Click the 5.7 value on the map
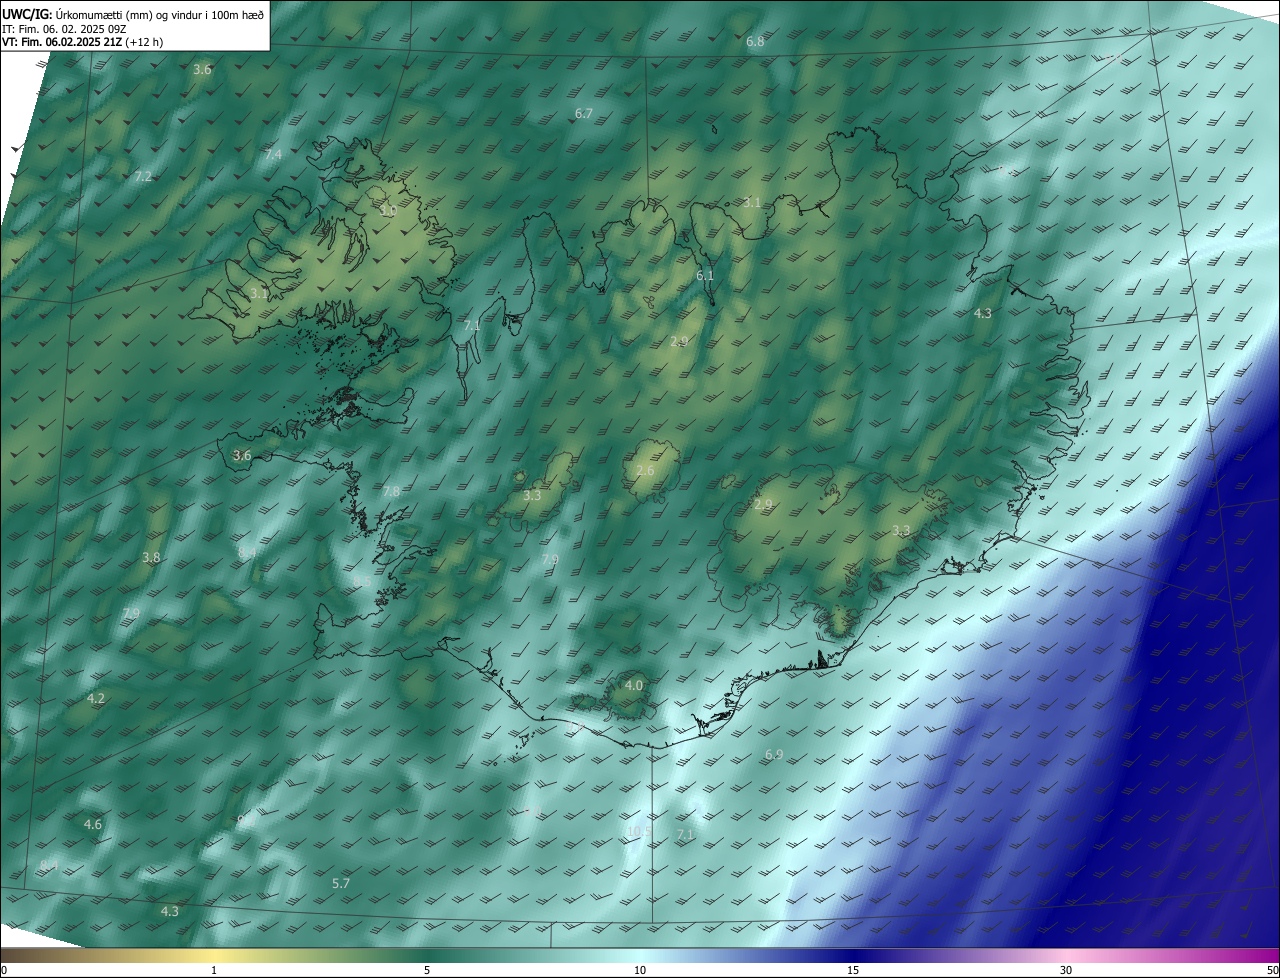Screen dimensions: 1280x978 (341, 883)
